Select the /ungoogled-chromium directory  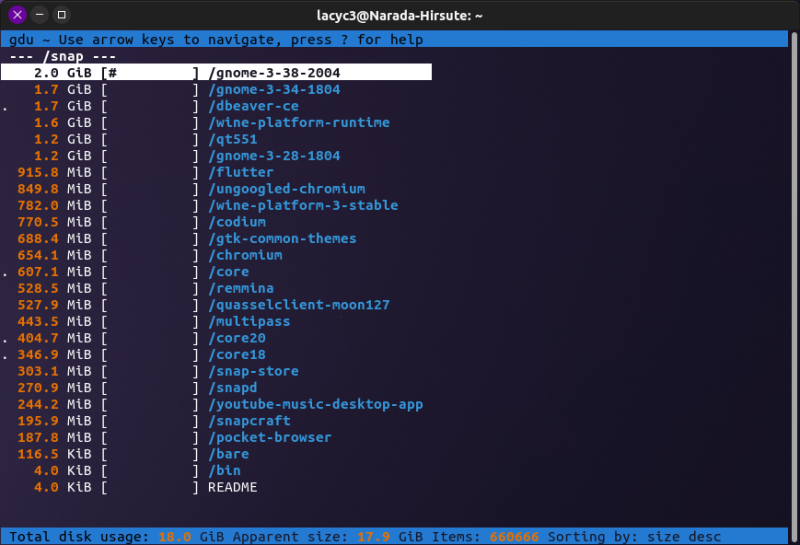287,189
